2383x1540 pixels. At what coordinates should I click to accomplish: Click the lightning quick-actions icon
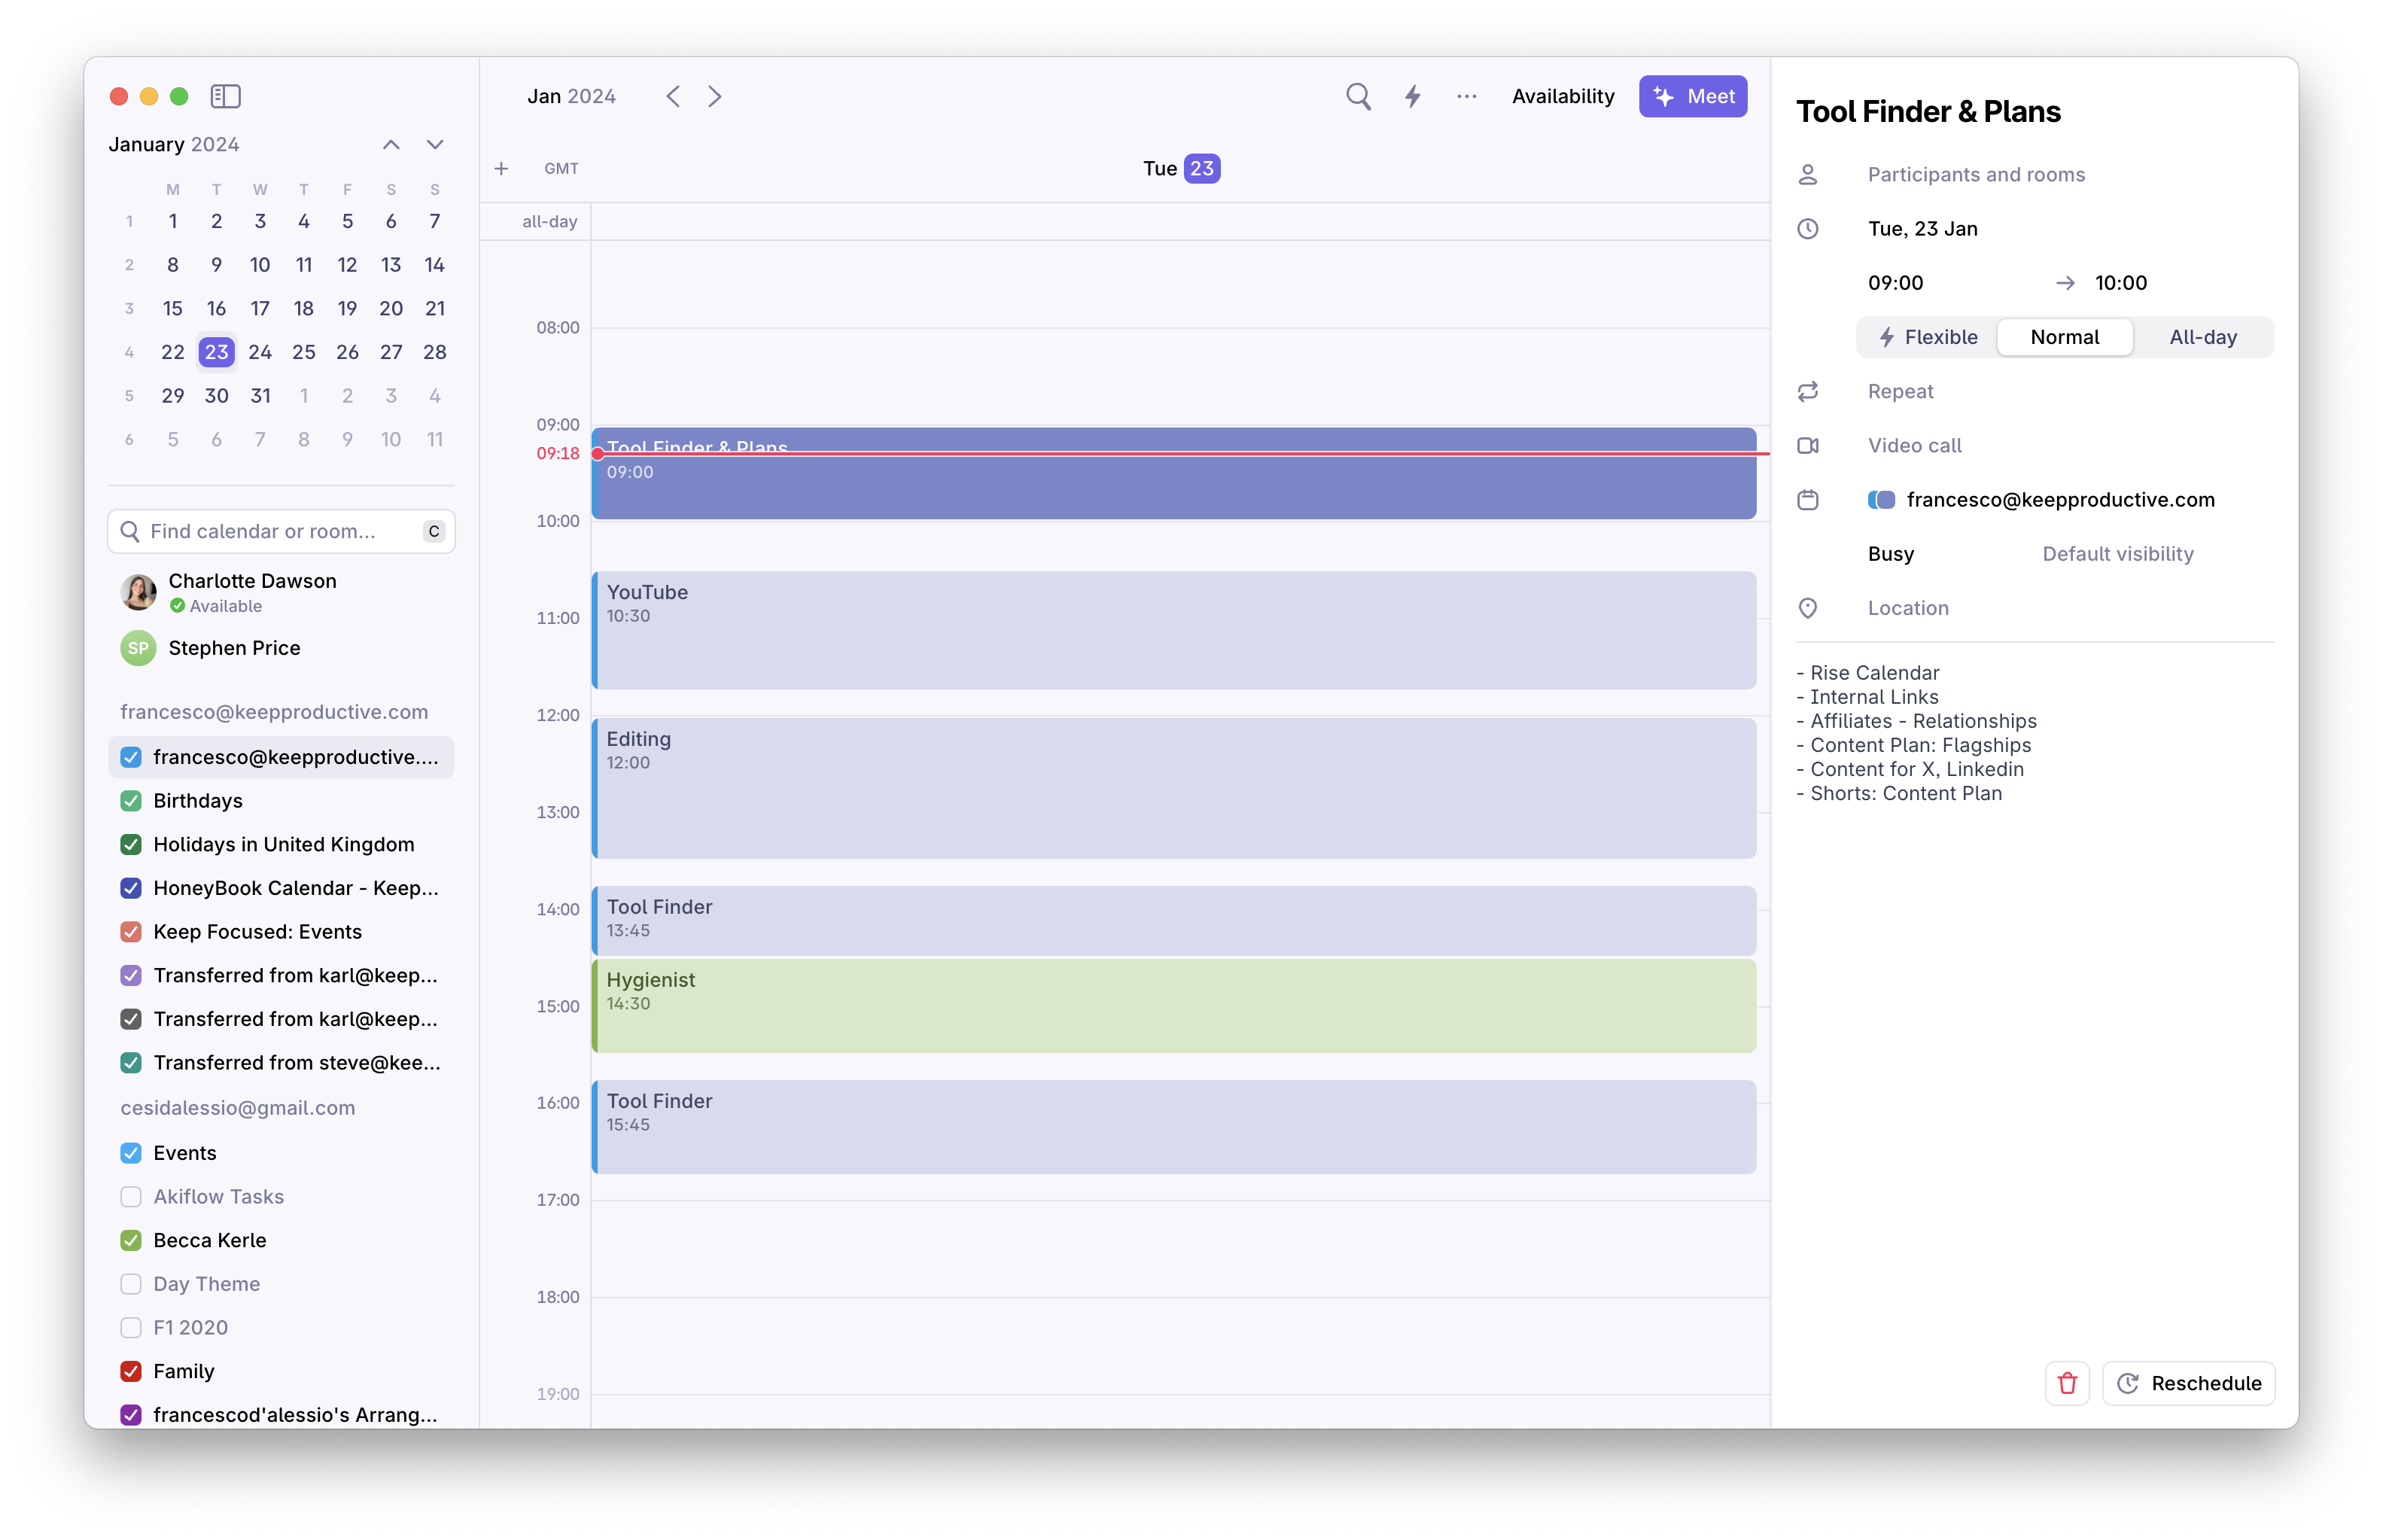[x=1413, y=96]
